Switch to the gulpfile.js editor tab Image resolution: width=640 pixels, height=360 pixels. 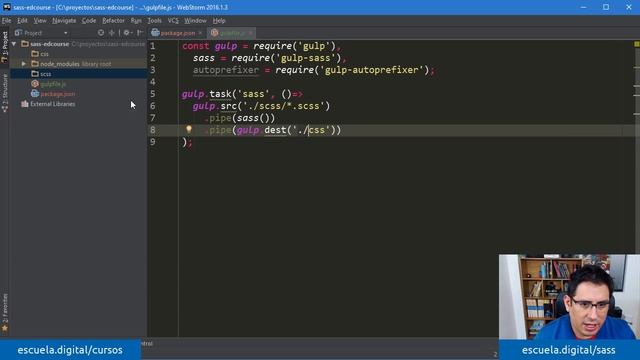232,33
